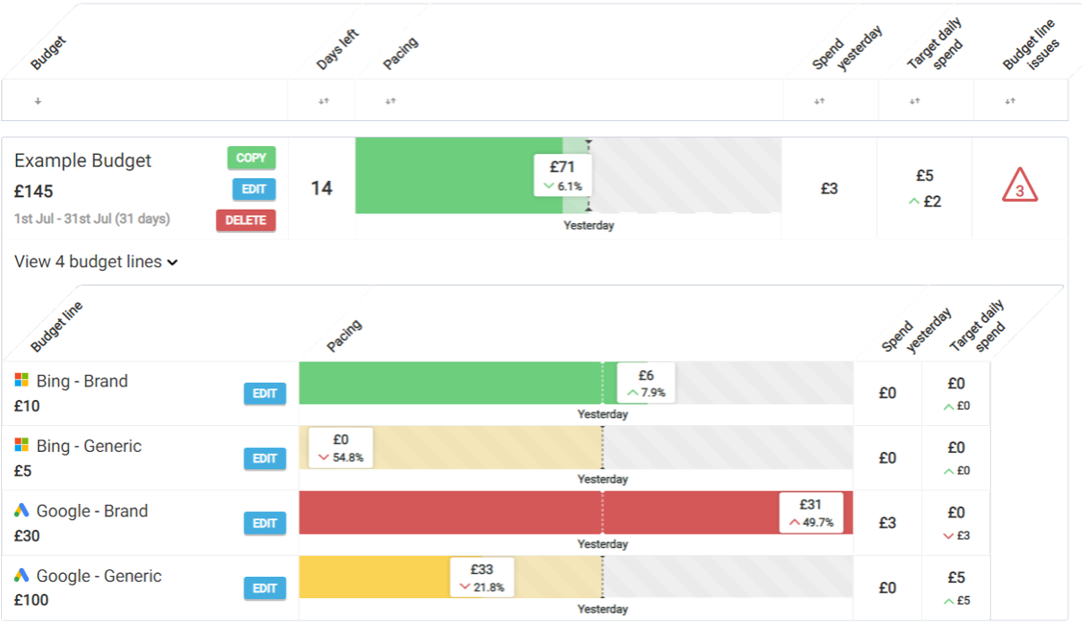Edit the Google - Generic budget line
Screen dimensions: 1088x625
tap(264, 588)
